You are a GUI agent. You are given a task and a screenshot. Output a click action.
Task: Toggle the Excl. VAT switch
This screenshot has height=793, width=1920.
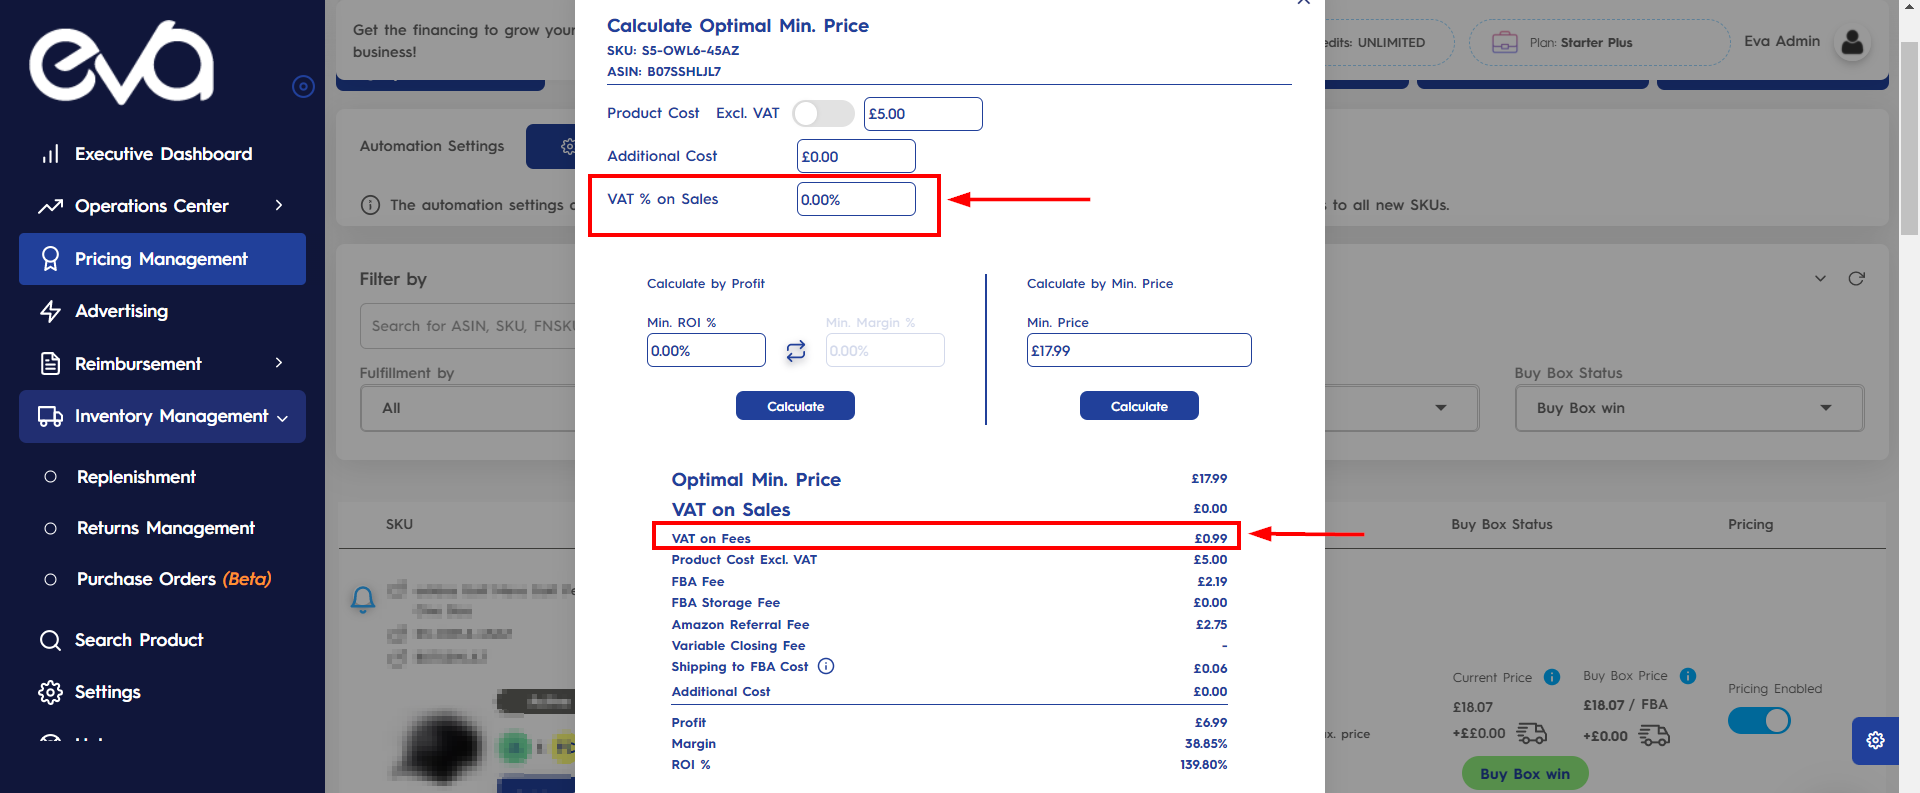coord(823,113)
